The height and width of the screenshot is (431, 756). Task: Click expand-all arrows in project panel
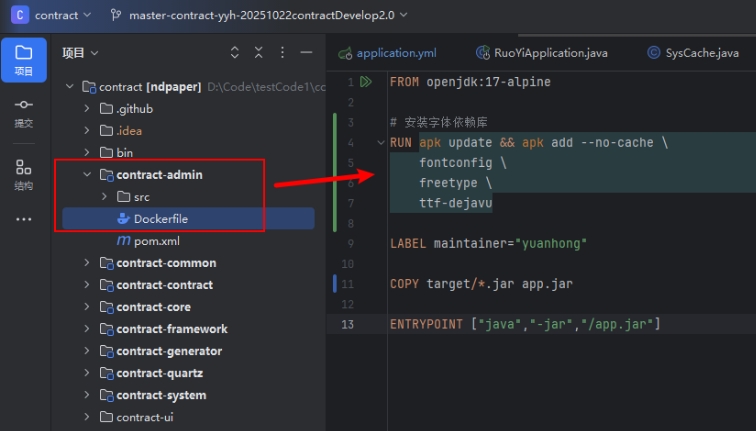(x=235, y=53)
